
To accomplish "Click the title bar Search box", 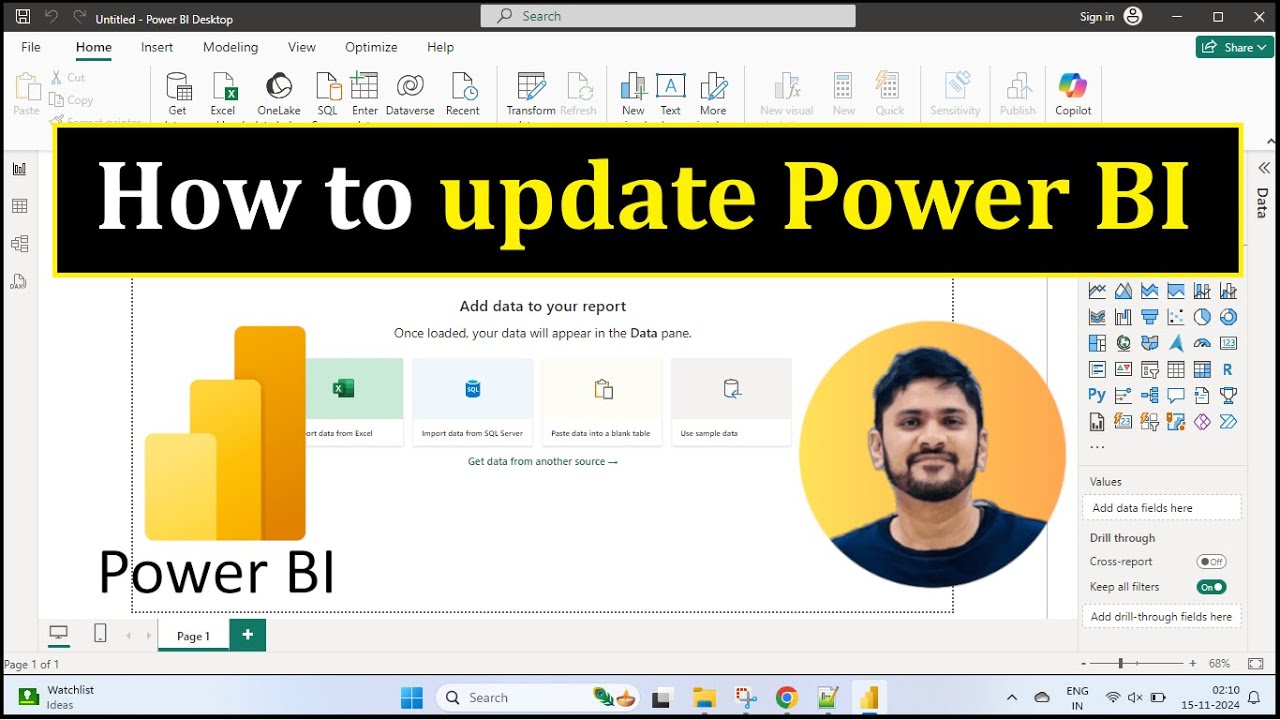I will click(668, 16).
